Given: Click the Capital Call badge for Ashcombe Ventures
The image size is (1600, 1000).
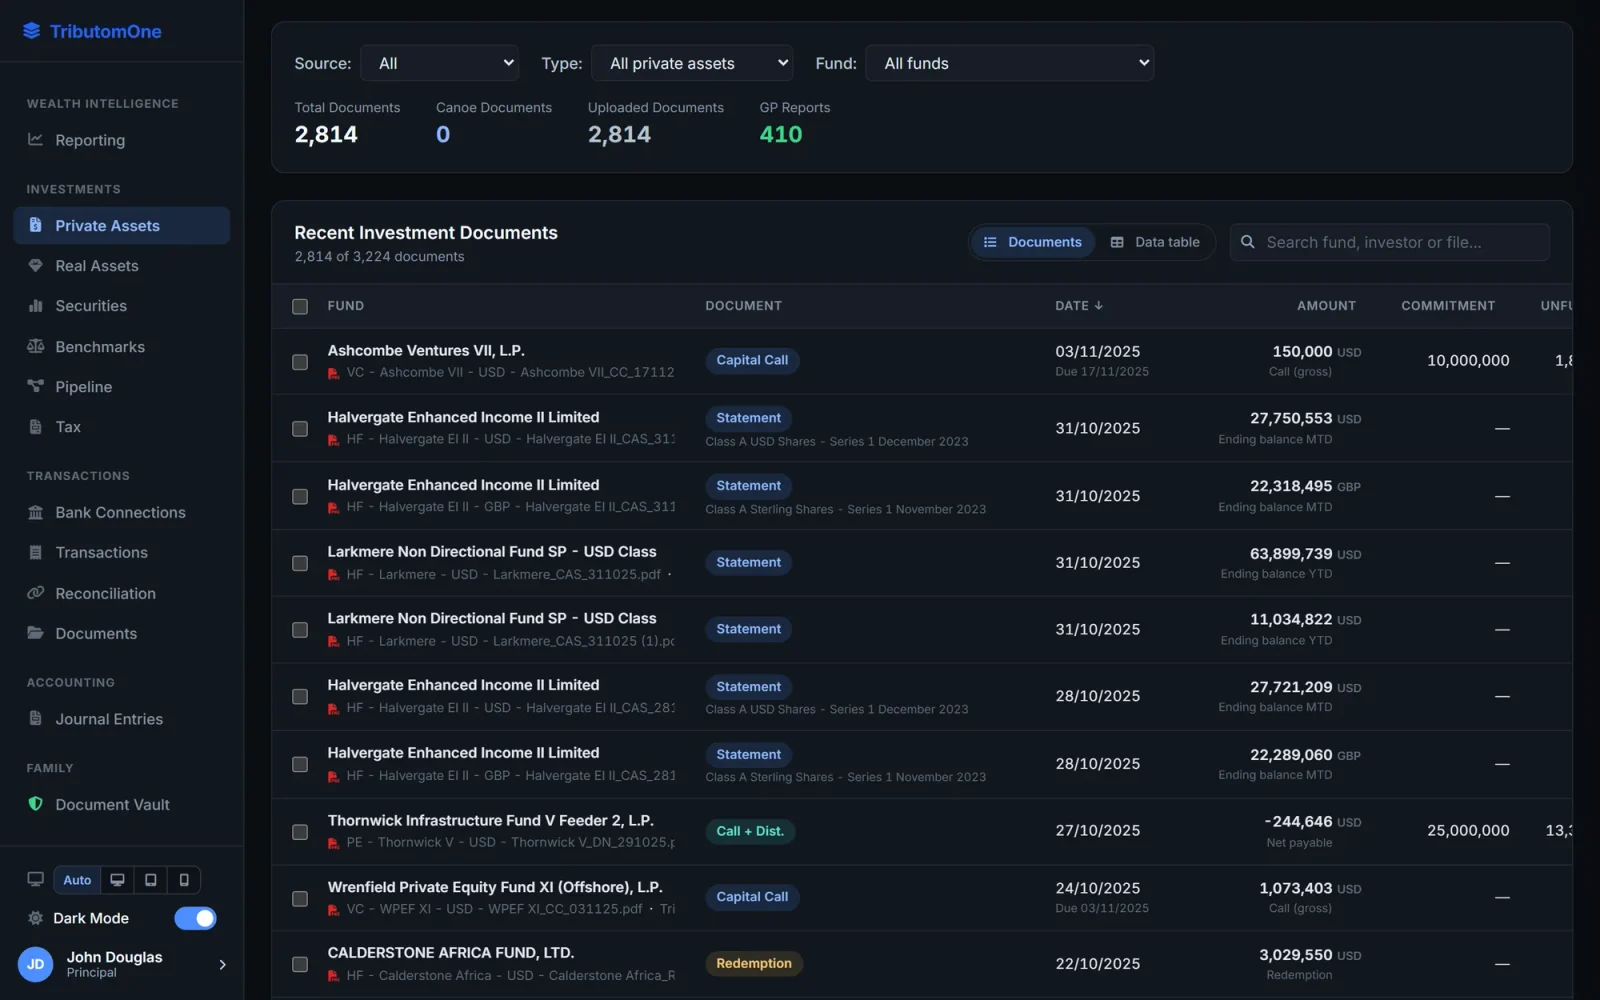Looking at the screenshot, I should tap(752, 360).
